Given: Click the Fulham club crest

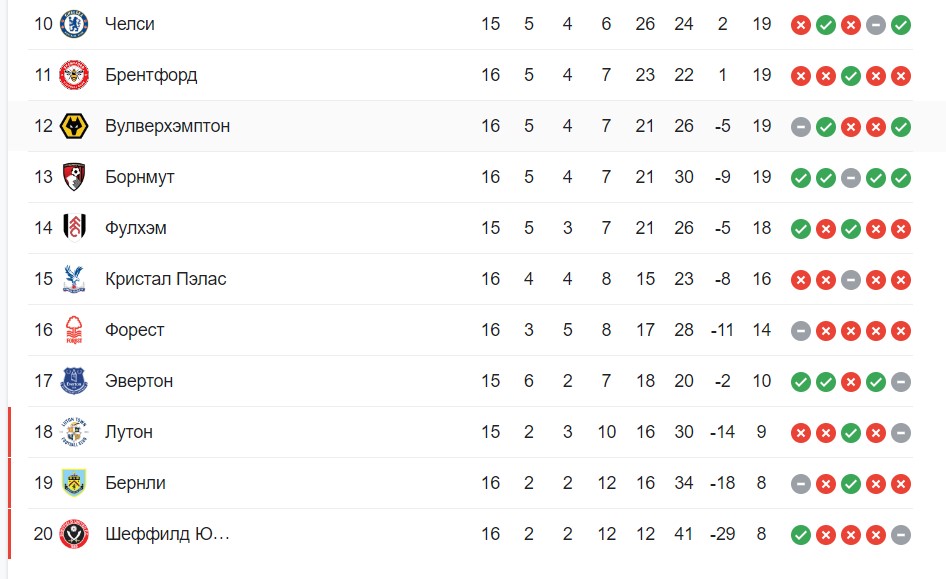Looking at the screenshot, I should [74, 228].
